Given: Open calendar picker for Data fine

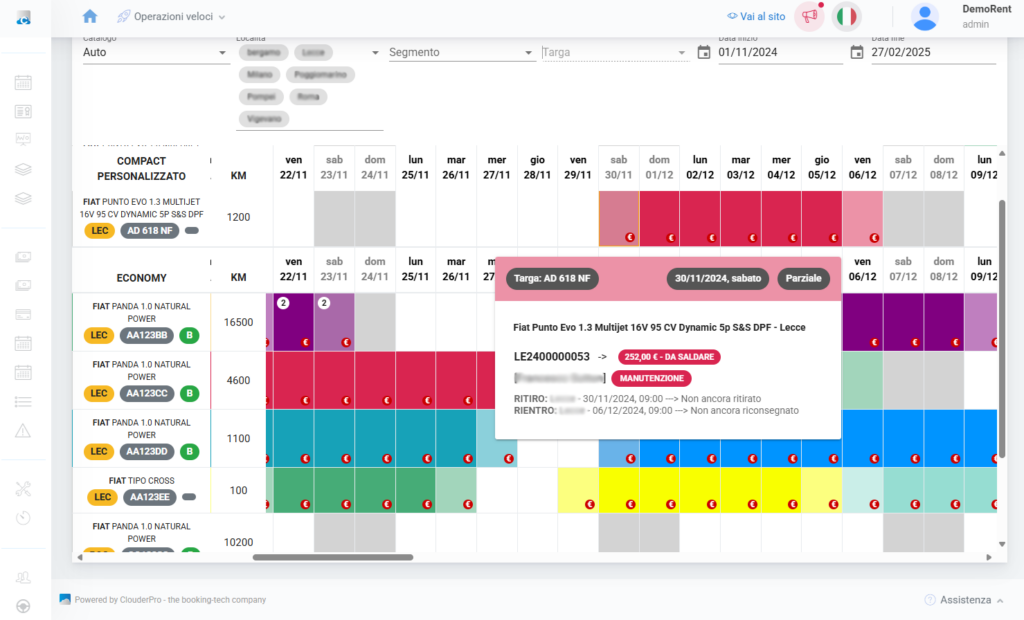Looking at the screenshot, I should (856, 52).
